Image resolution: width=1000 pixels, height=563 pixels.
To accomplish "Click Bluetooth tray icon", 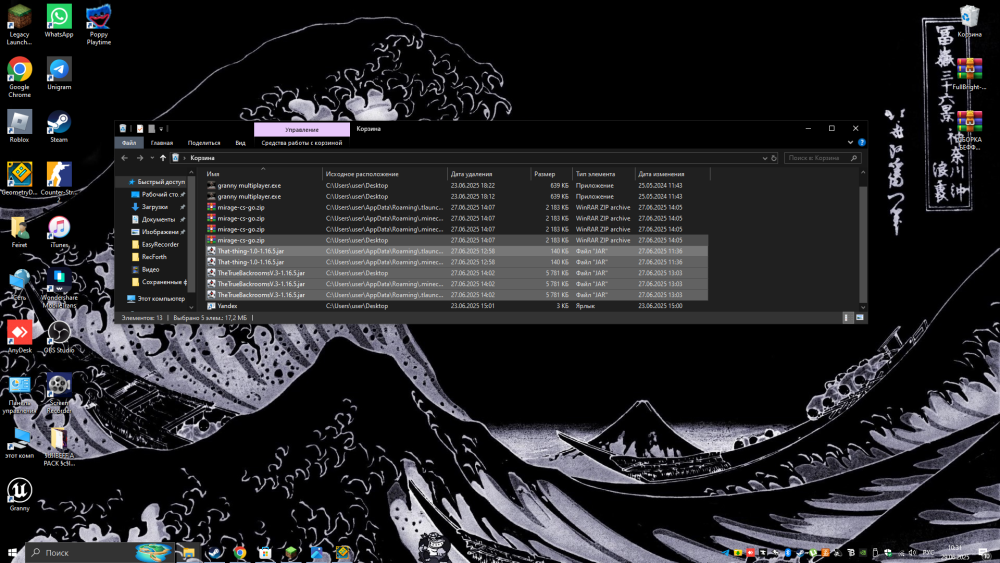I will [x=788, y=553].
